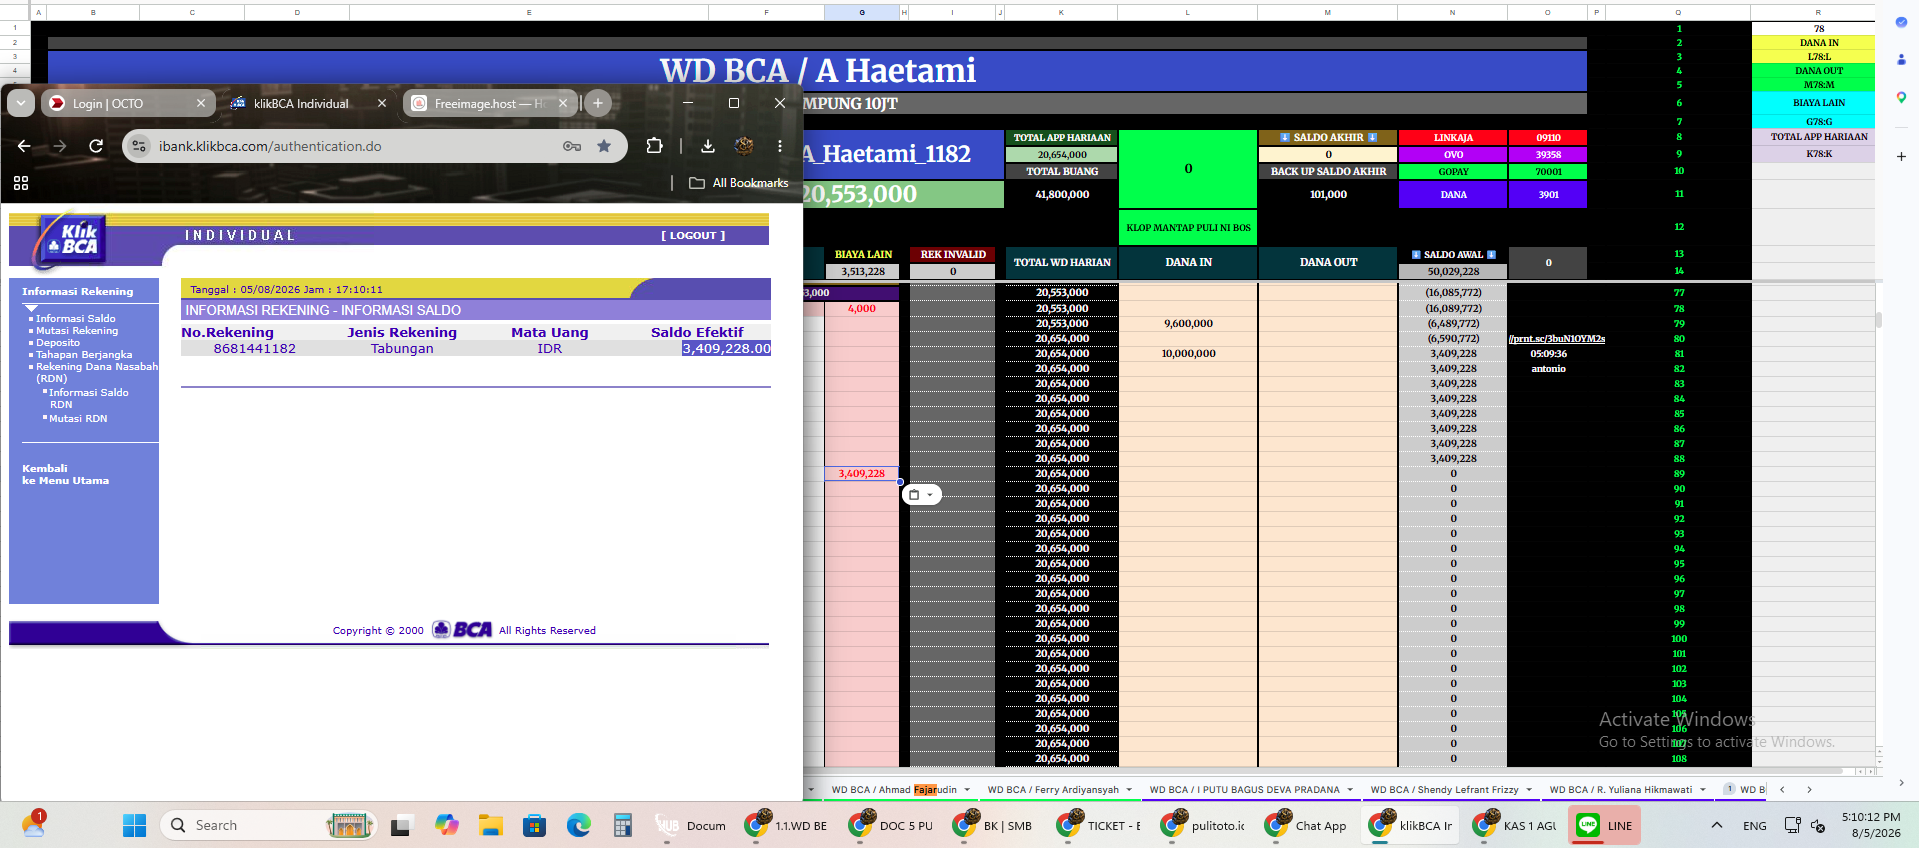Open the tab search dropdown in Chrome
Image resolution: width=1919 pixels, height=848 pixels.
point(21,103)
